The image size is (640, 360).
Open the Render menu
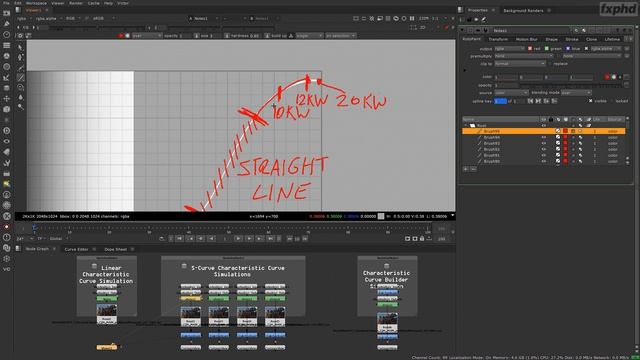point(76,3)
